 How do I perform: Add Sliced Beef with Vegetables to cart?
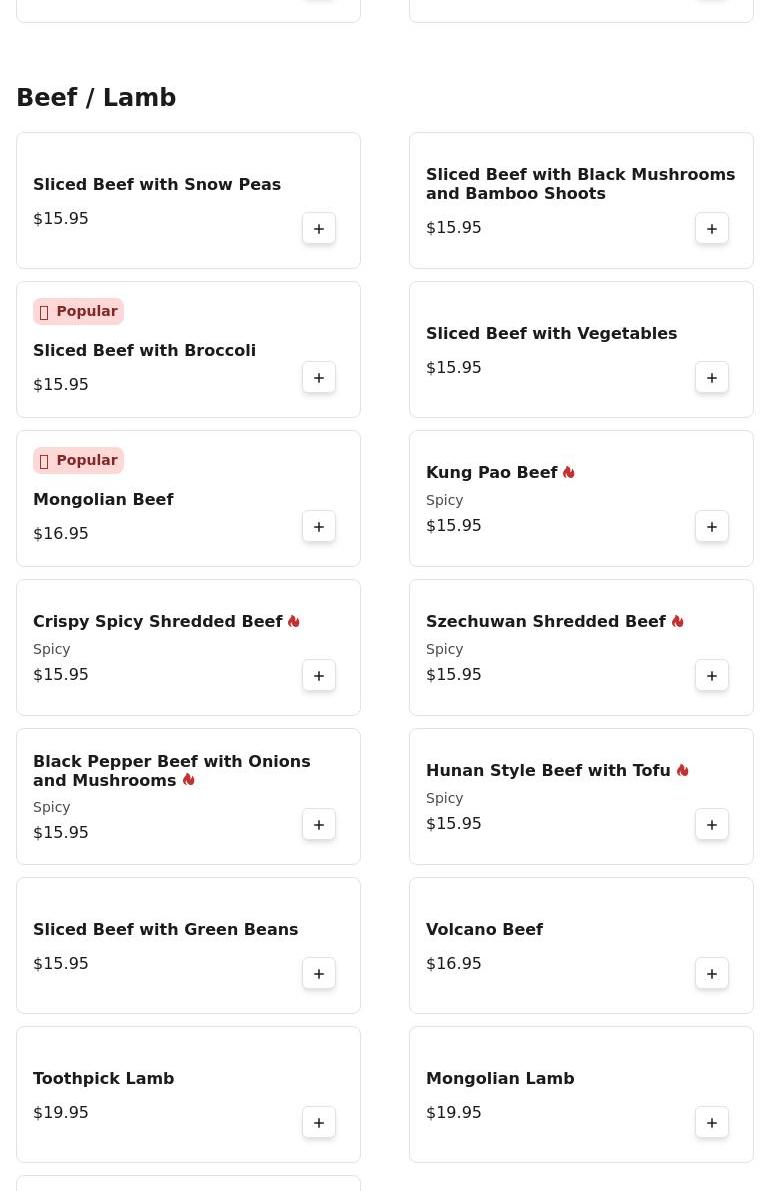point(712,378)
